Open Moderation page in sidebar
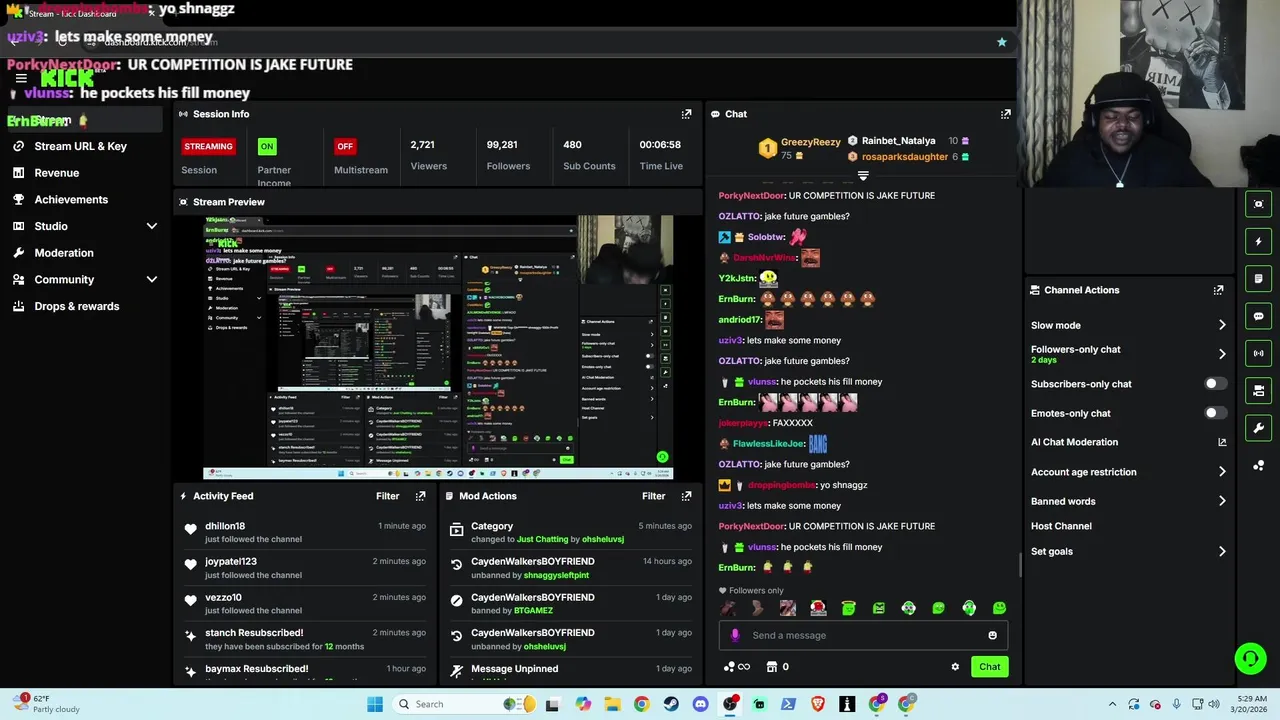 pyautogui.click(x=64, y=253)
